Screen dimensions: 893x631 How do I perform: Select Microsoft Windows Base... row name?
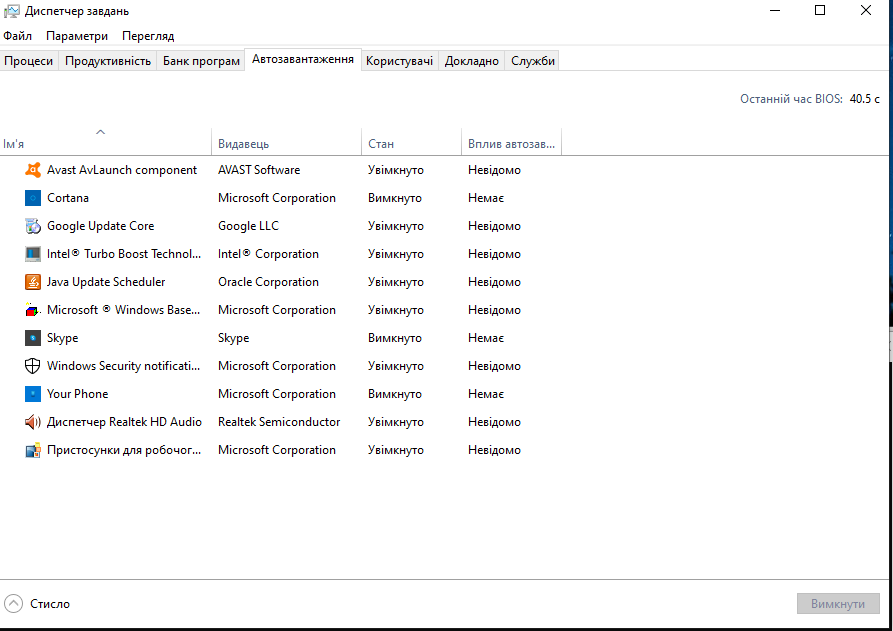[124, 310]
